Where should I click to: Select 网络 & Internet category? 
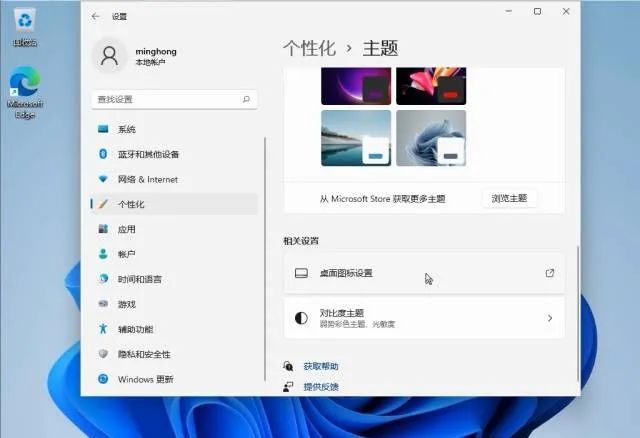pos(175,179)
